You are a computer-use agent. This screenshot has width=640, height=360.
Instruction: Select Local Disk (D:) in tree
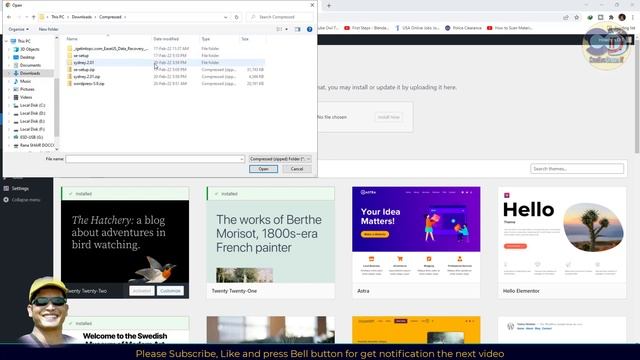[32, 113]
